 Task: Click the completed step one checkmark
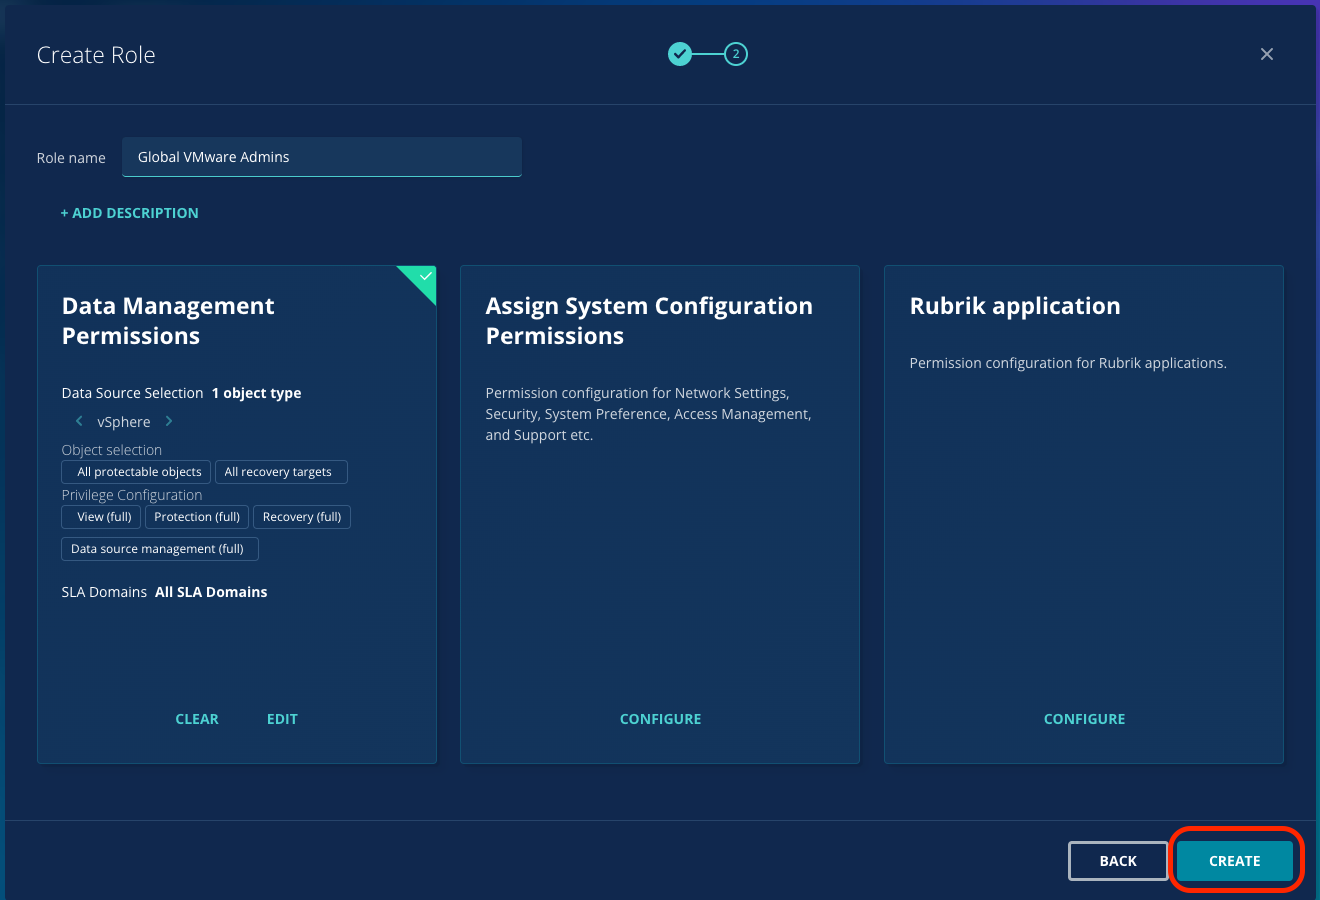(680, 54)
